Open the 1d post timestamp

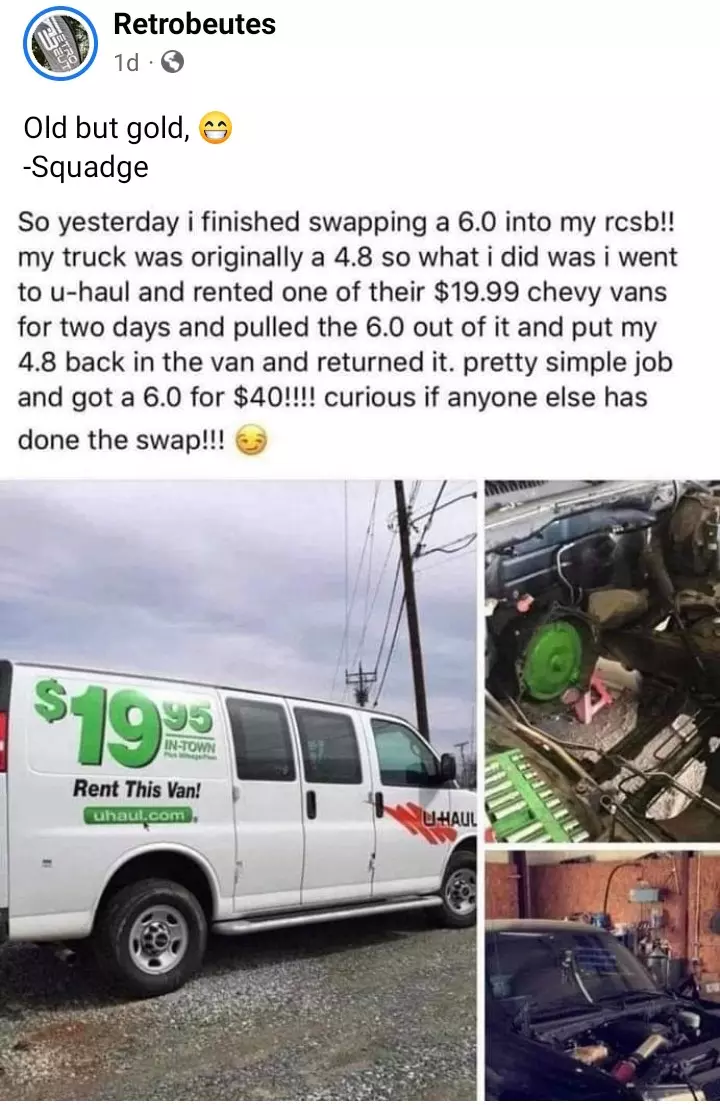127,63
